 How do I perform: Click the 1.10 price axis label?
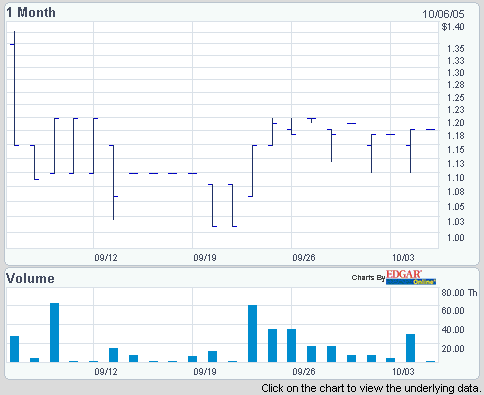(x=456, y=178)
